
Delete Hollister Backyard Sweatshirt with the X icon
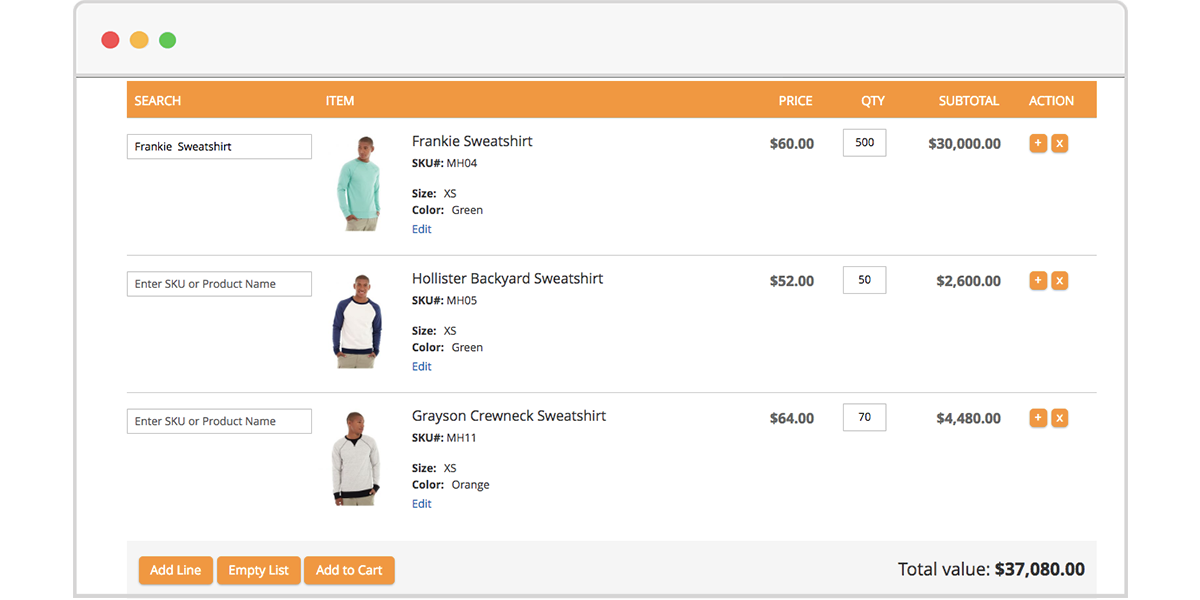pos(1060,281)
